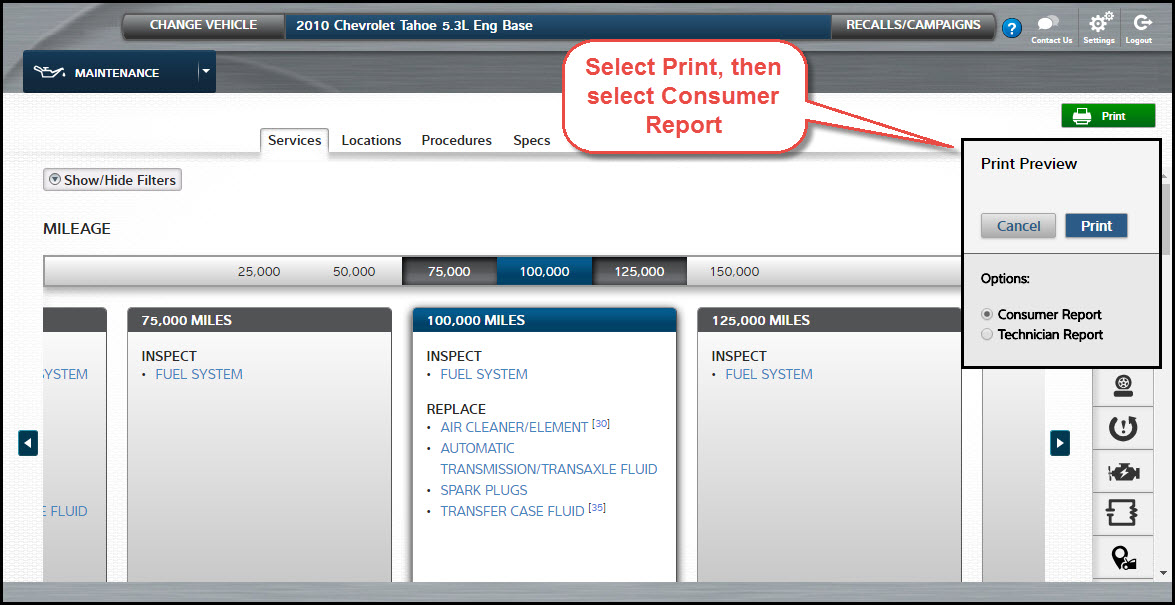The image size is (1175, 605).
Task: Open Automatic Transmission/Transaxle Fluid link
Action: pos(549,459)
